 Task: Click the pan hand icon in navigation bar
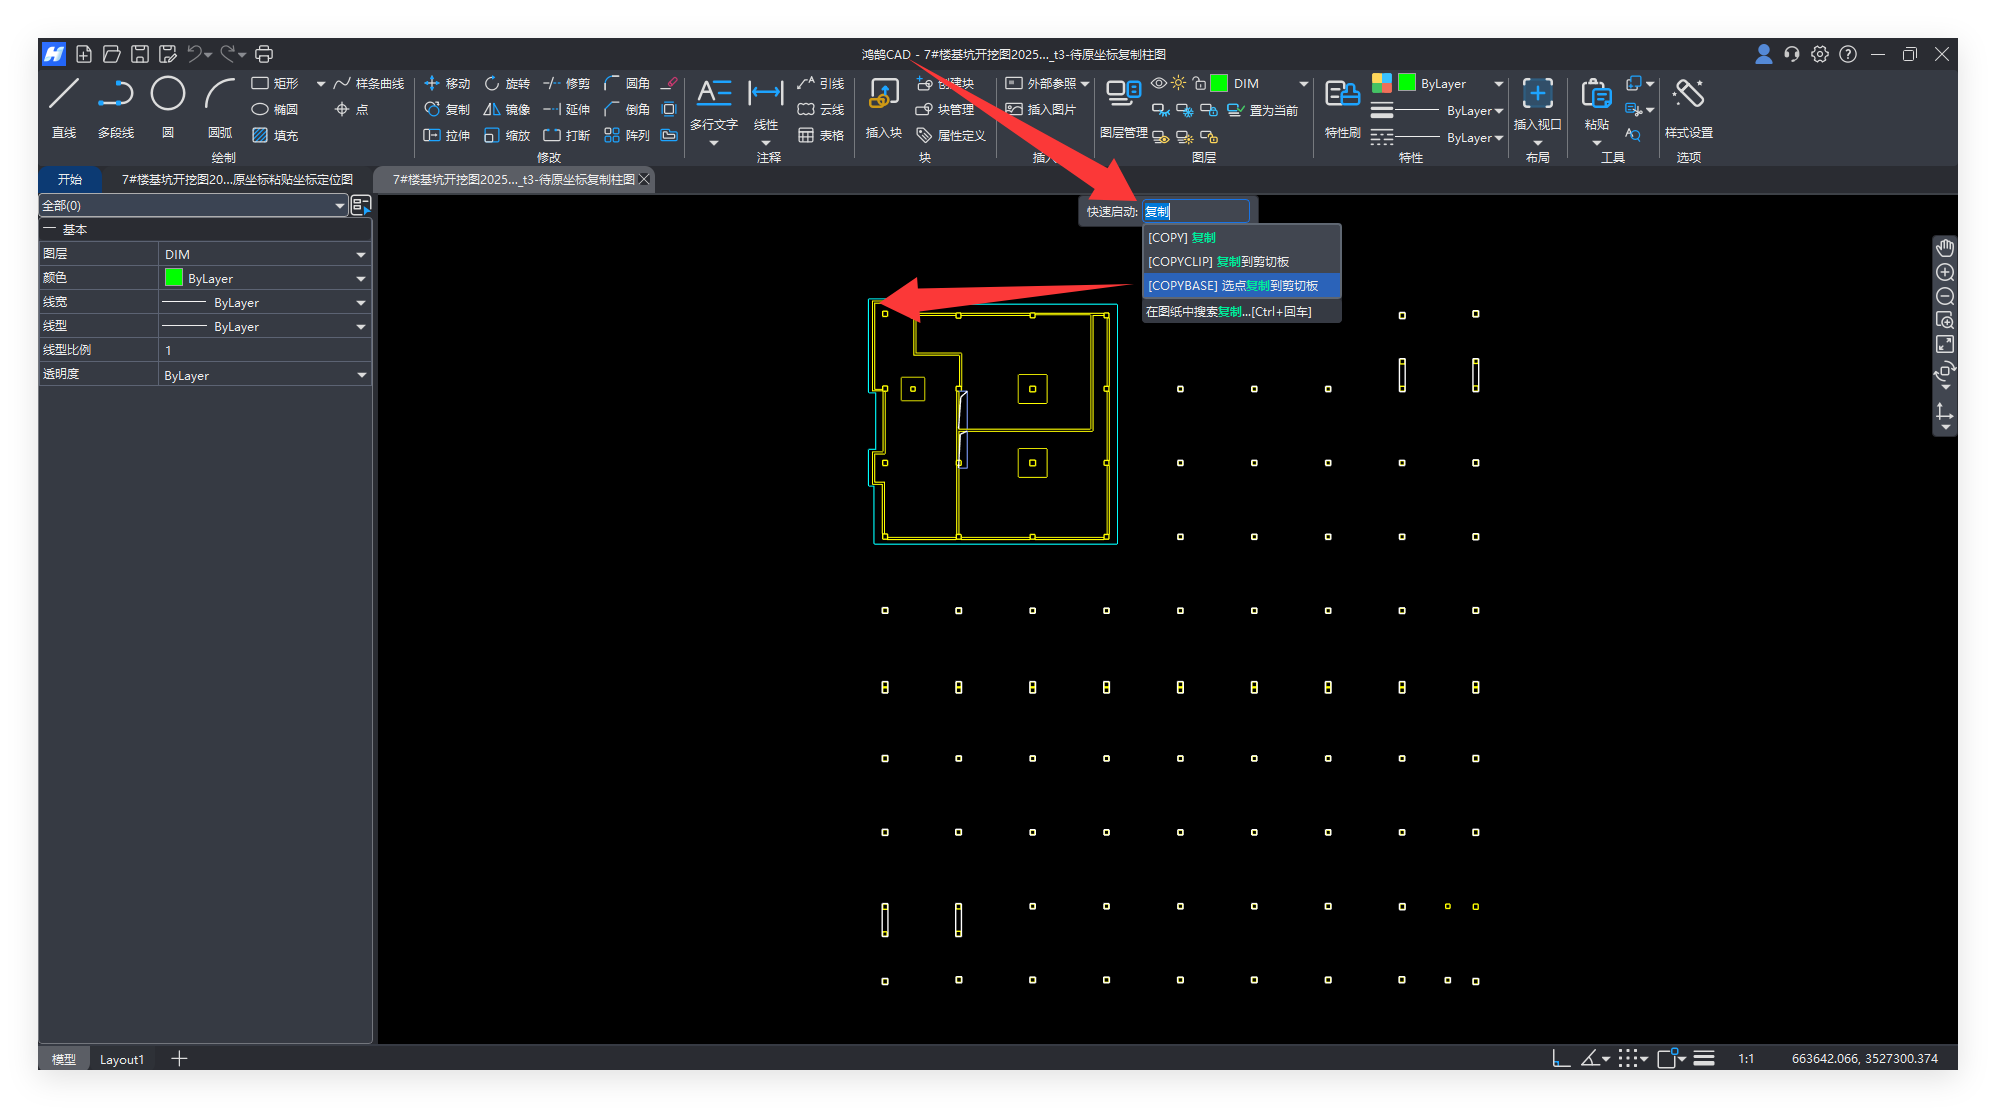coord(1945,248)
